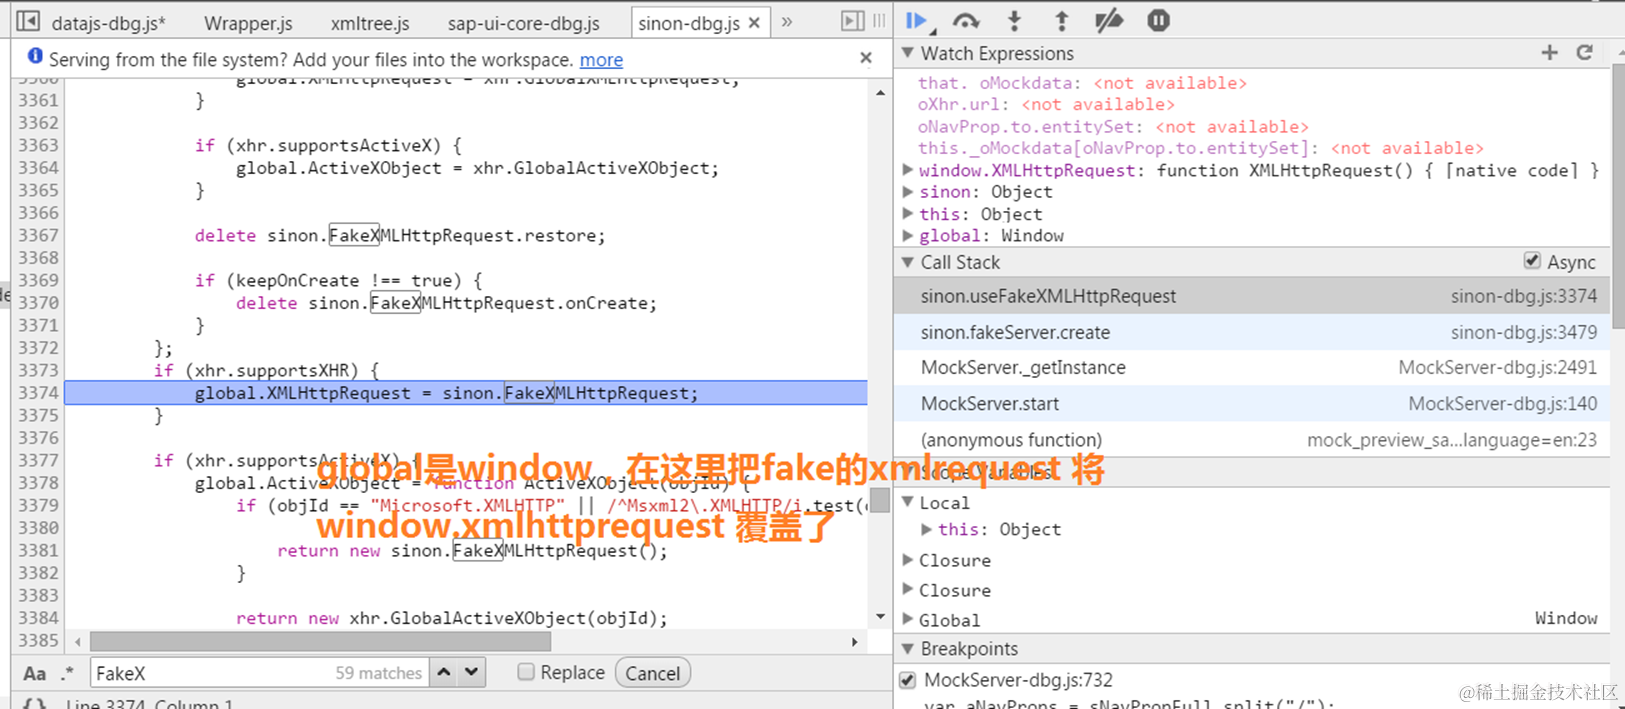Click line number 3369 in gutter

click(38, 280)
